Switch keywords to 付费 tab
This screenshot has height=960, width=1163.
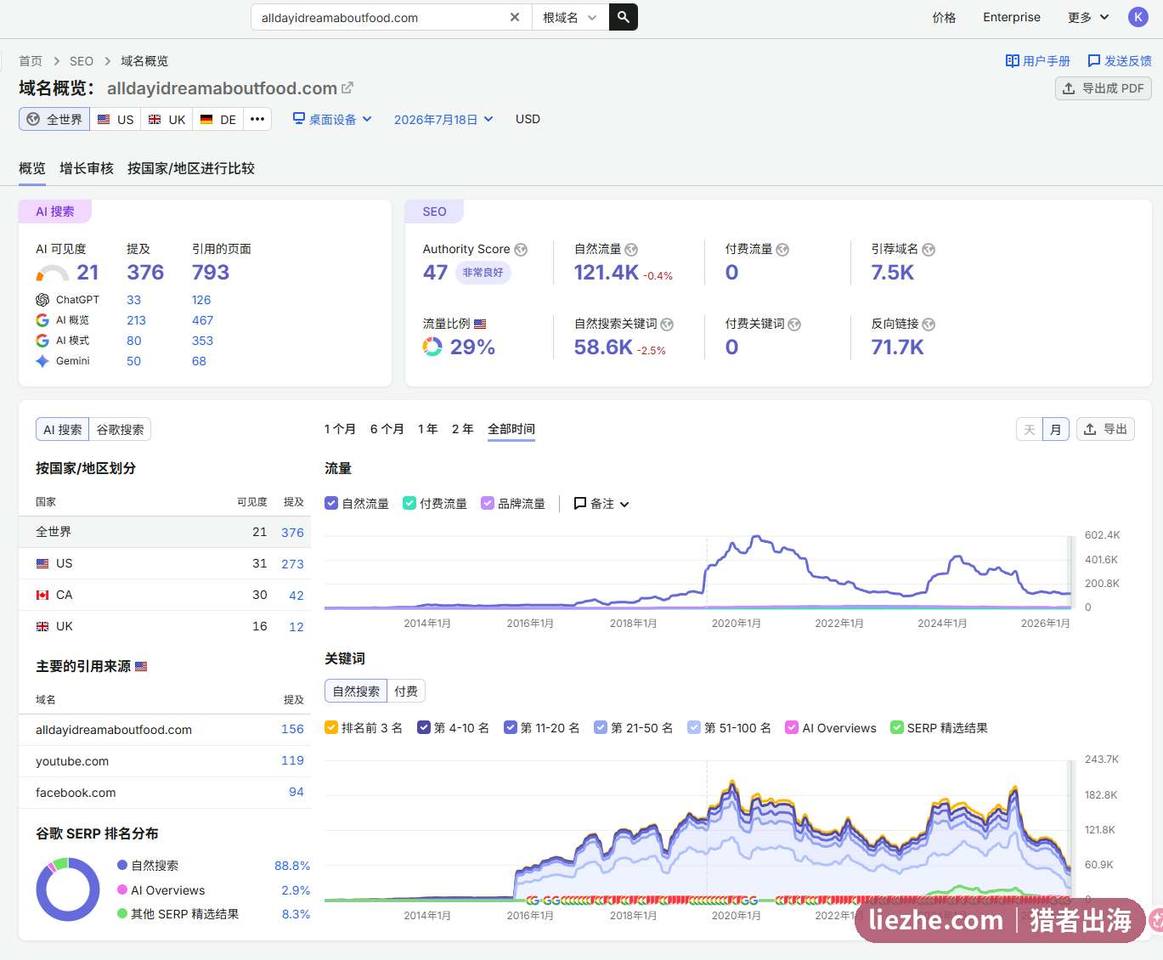pyautogui.click(x=406, y=691)
